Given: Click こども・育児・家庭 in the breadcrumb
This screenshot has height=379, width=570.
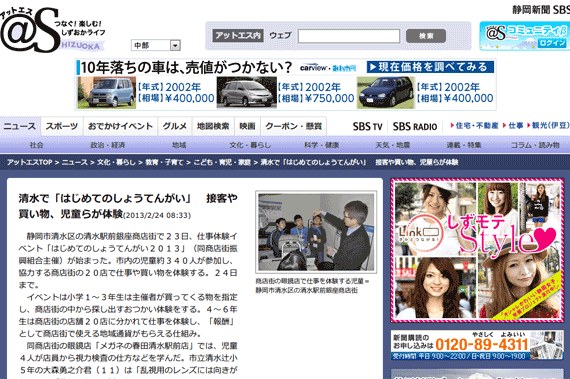Looking at the screenshot, I should [222, 162].
